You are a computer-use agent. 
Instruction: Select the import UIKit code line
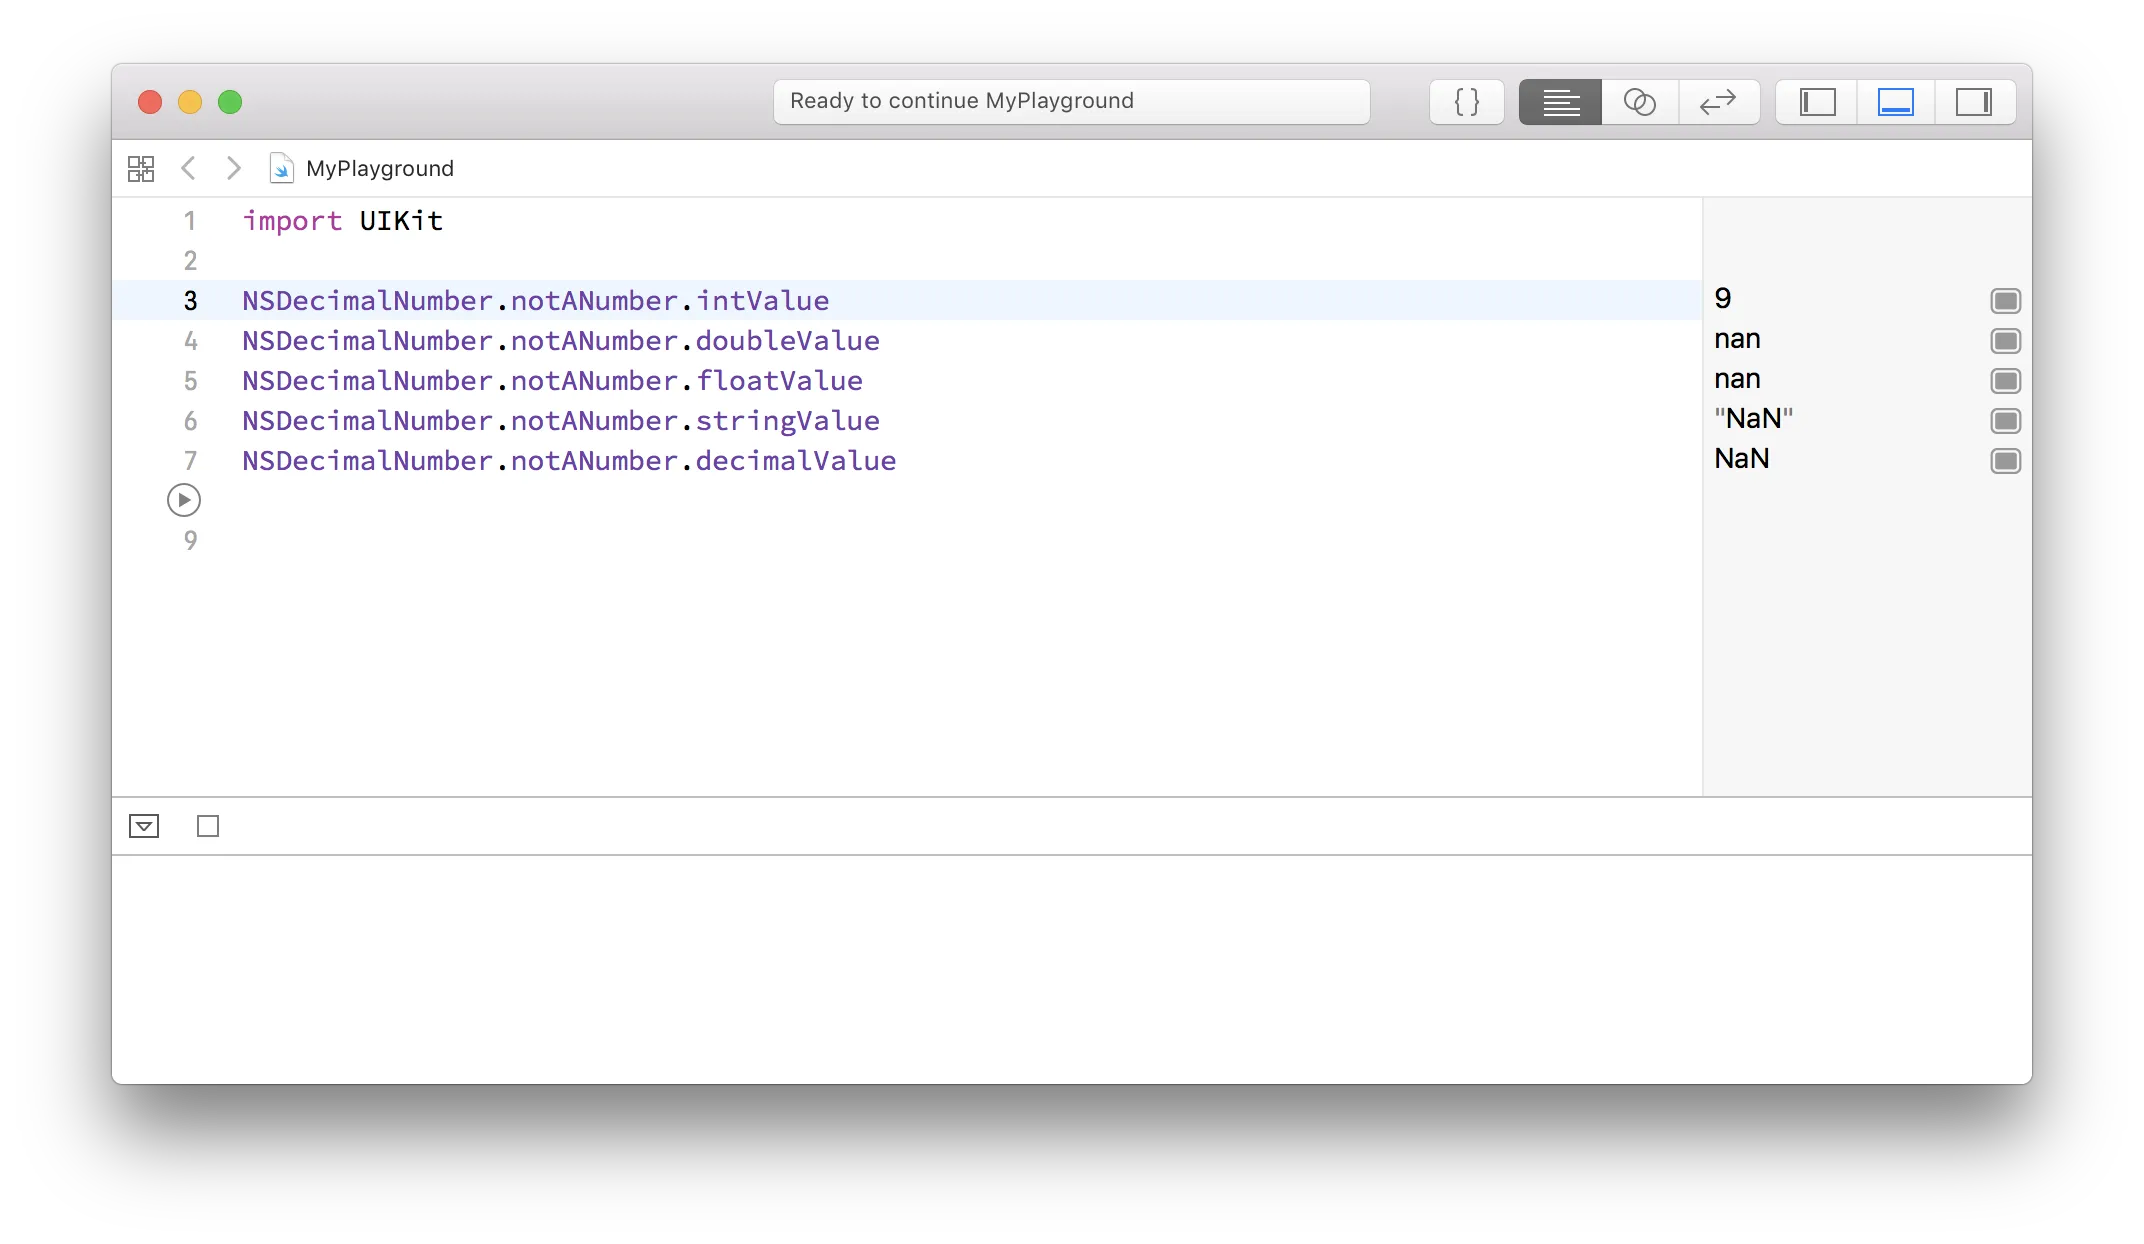click(x=342, y=221)
